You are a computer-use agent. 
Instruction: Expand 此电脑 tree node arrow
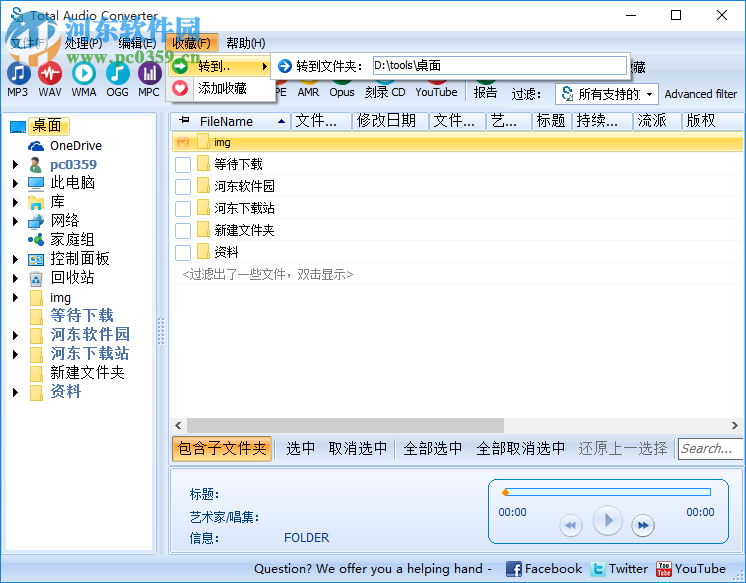click(15, 183)
